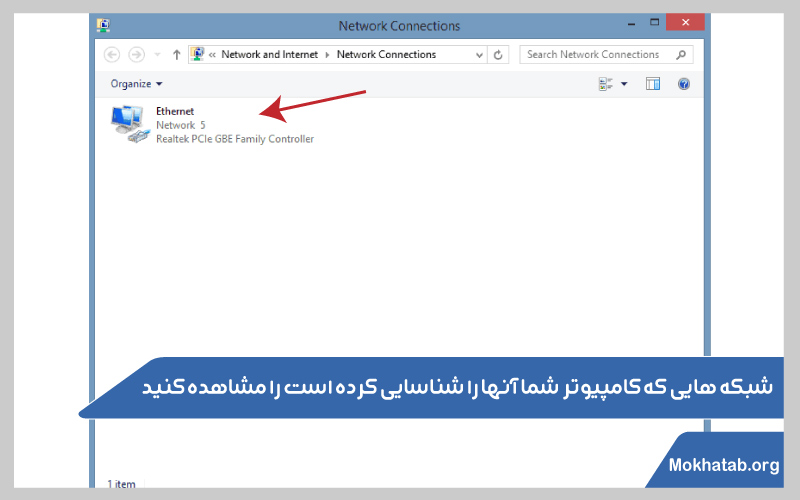
Task: Close the Network Connections window
Action: (685, 22)
